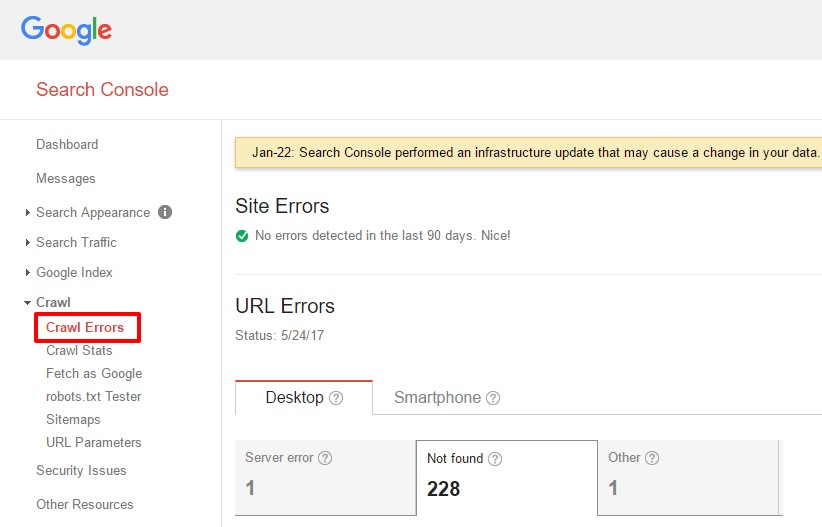822x527 pixels.
Task: Open Sitemaps page
Action: [x=73, y=420]
